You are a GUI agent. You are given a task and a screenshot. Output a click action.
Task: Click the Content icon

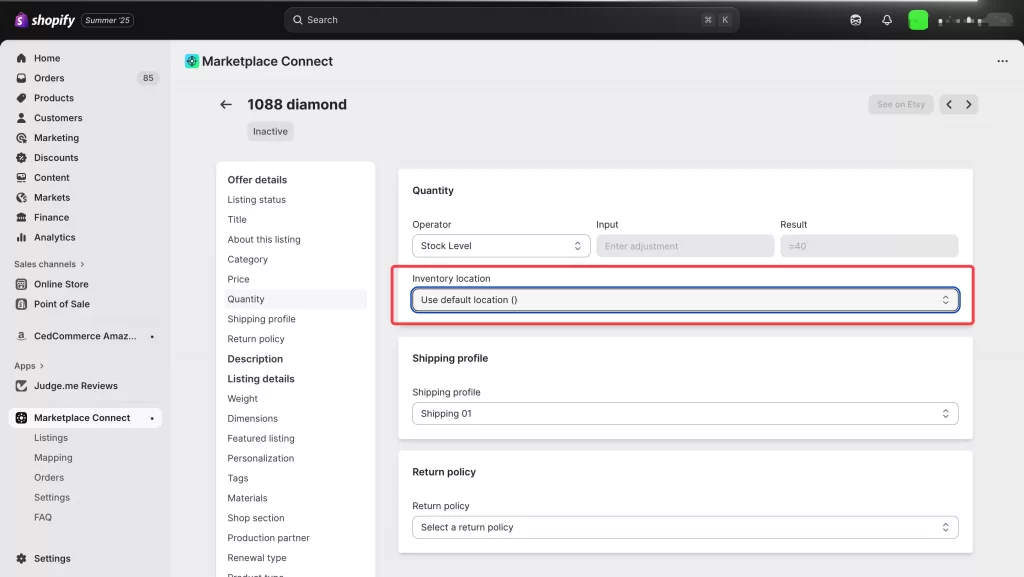point(22,178)
